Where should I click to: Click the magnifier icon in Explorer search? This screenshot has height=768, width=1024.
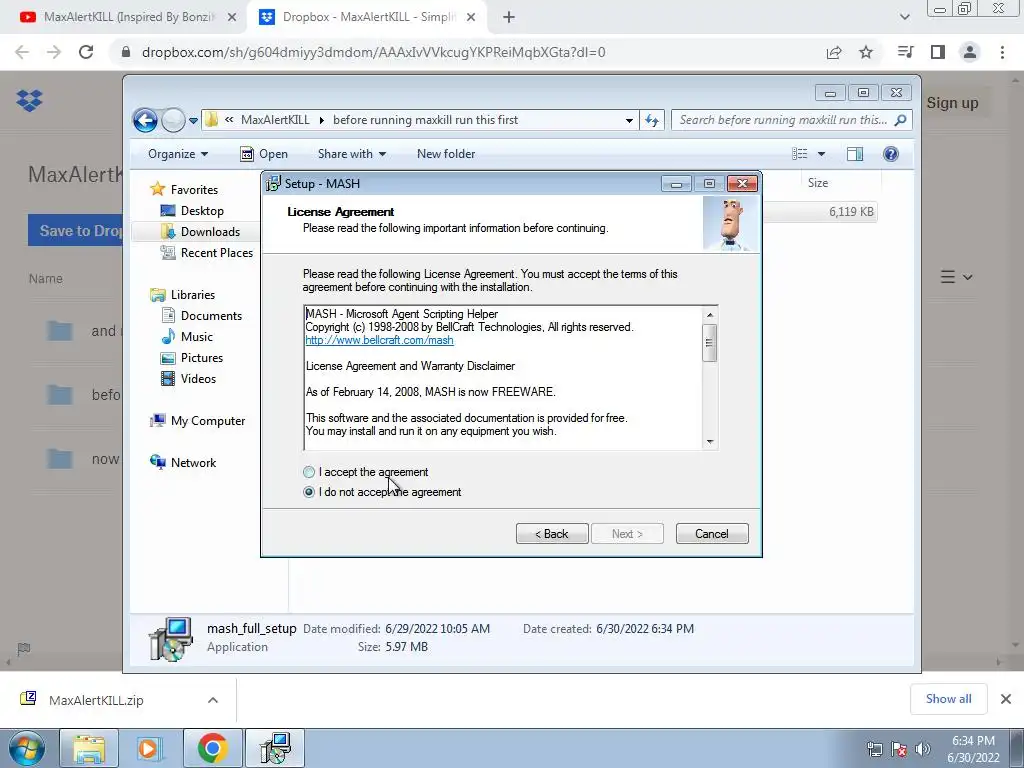click(x=901, y=120)
